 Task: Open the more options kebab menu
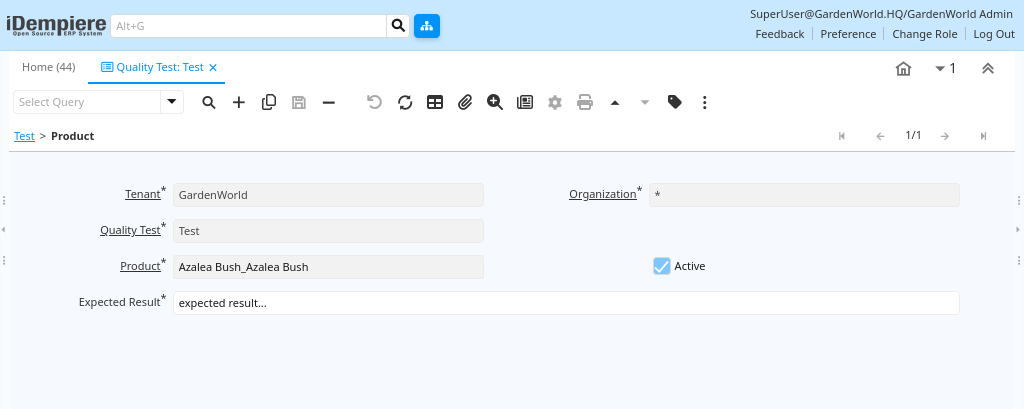705,102
